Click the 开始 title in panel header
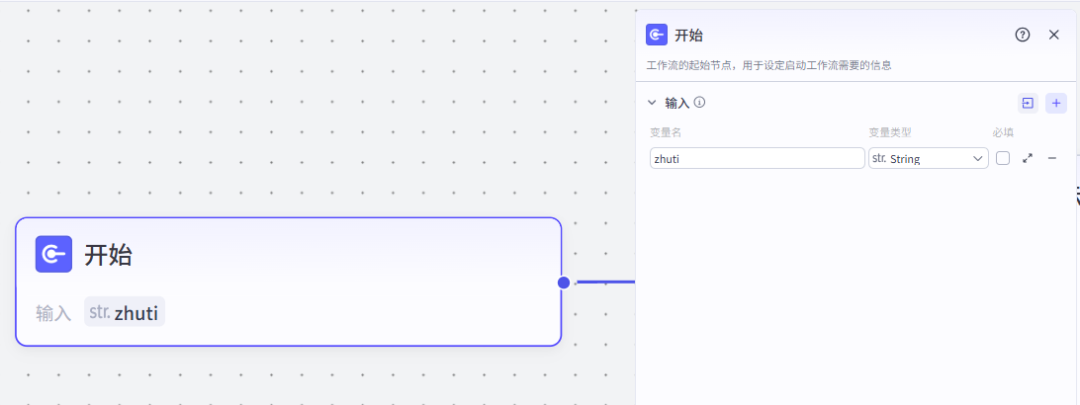Screen dimensions: 1080x405 click(688, 35)
